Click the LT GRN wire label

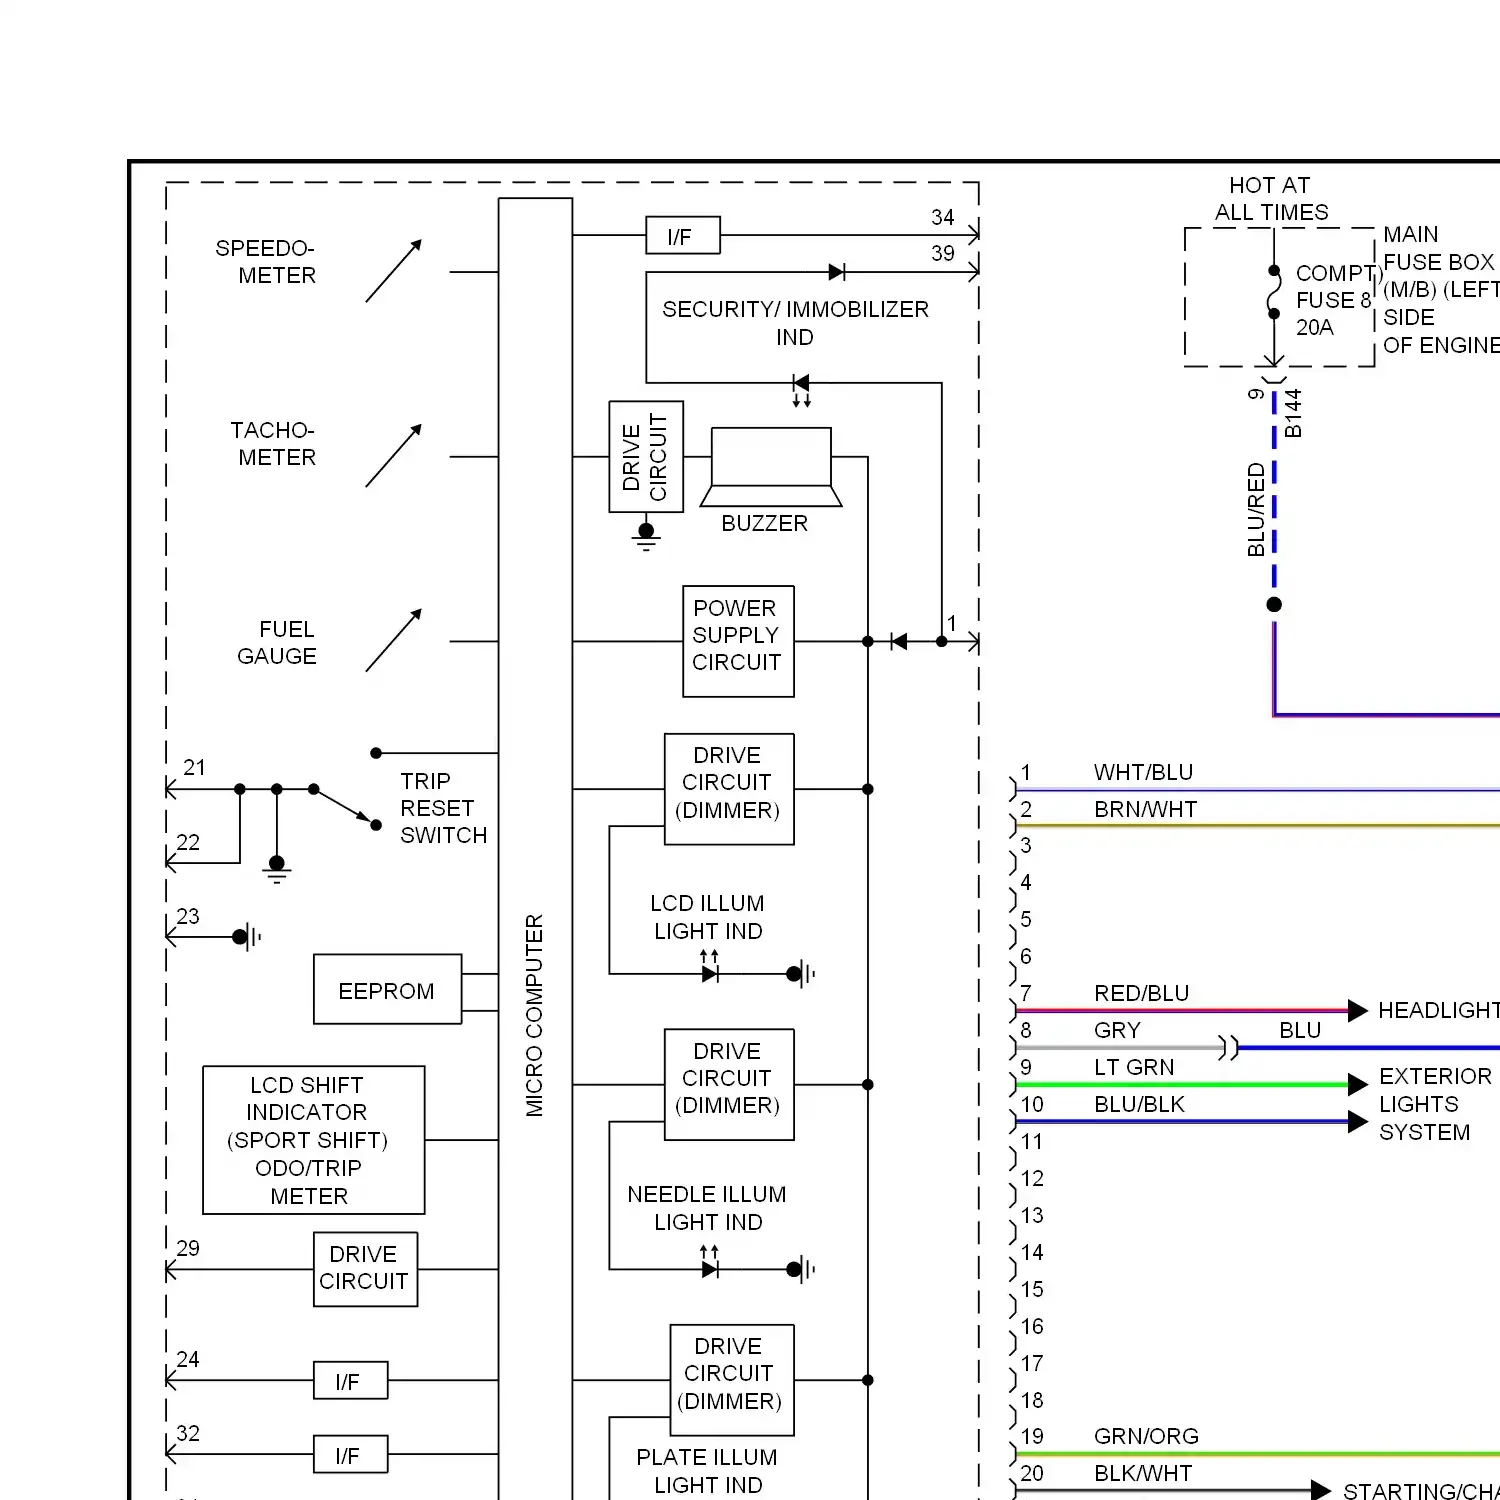pos(1135,1067)
